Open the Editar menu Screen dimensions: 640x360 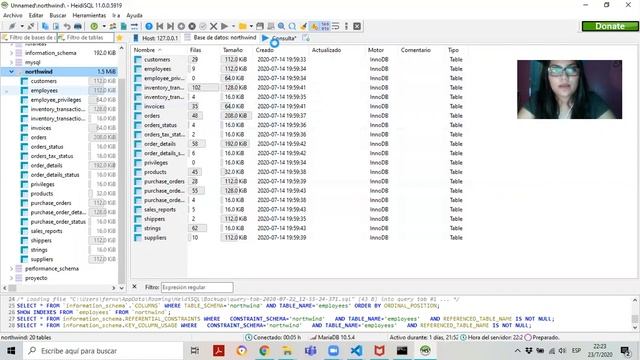point(36,15)
